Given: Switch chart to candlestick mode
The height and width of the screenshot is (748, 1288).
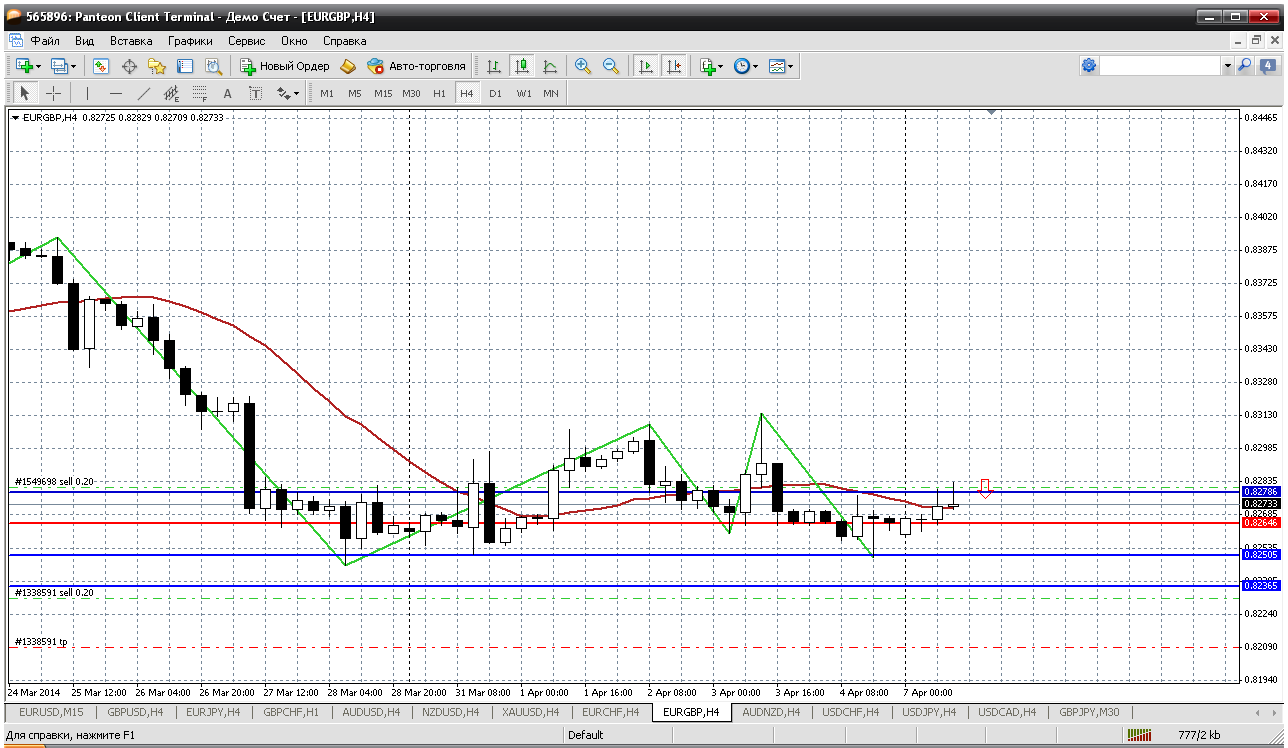Looking at the screenshot, I should pyautogui.click(x=521, y=66).
